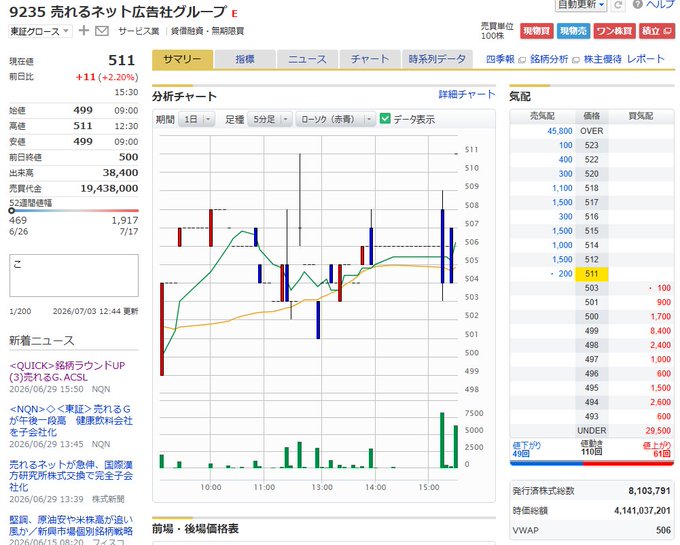Open the 株主優待 link

(x=603, y=59)
